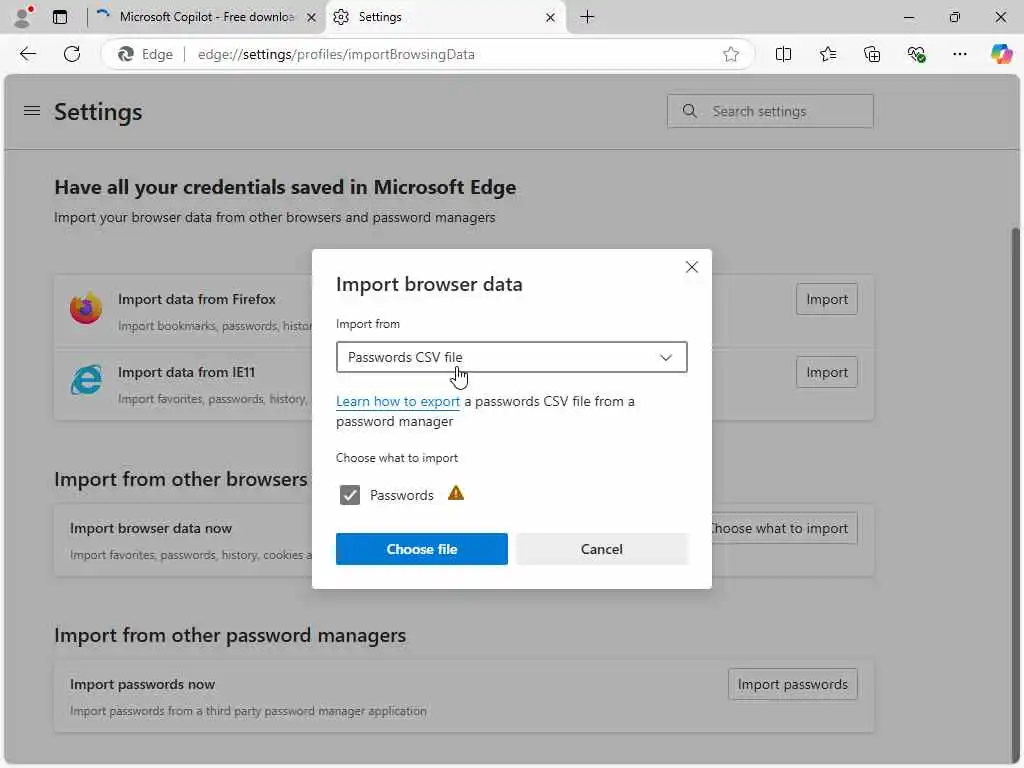
Task: Switch to the Microsoft Copilot tab
Action: (205, 17)
